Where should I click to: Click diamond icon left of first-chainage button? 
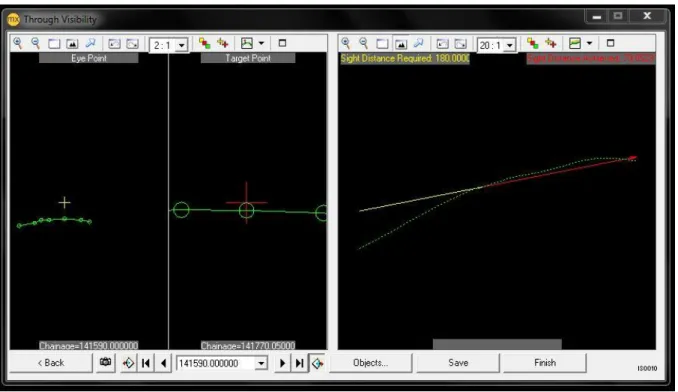[128, 363]
